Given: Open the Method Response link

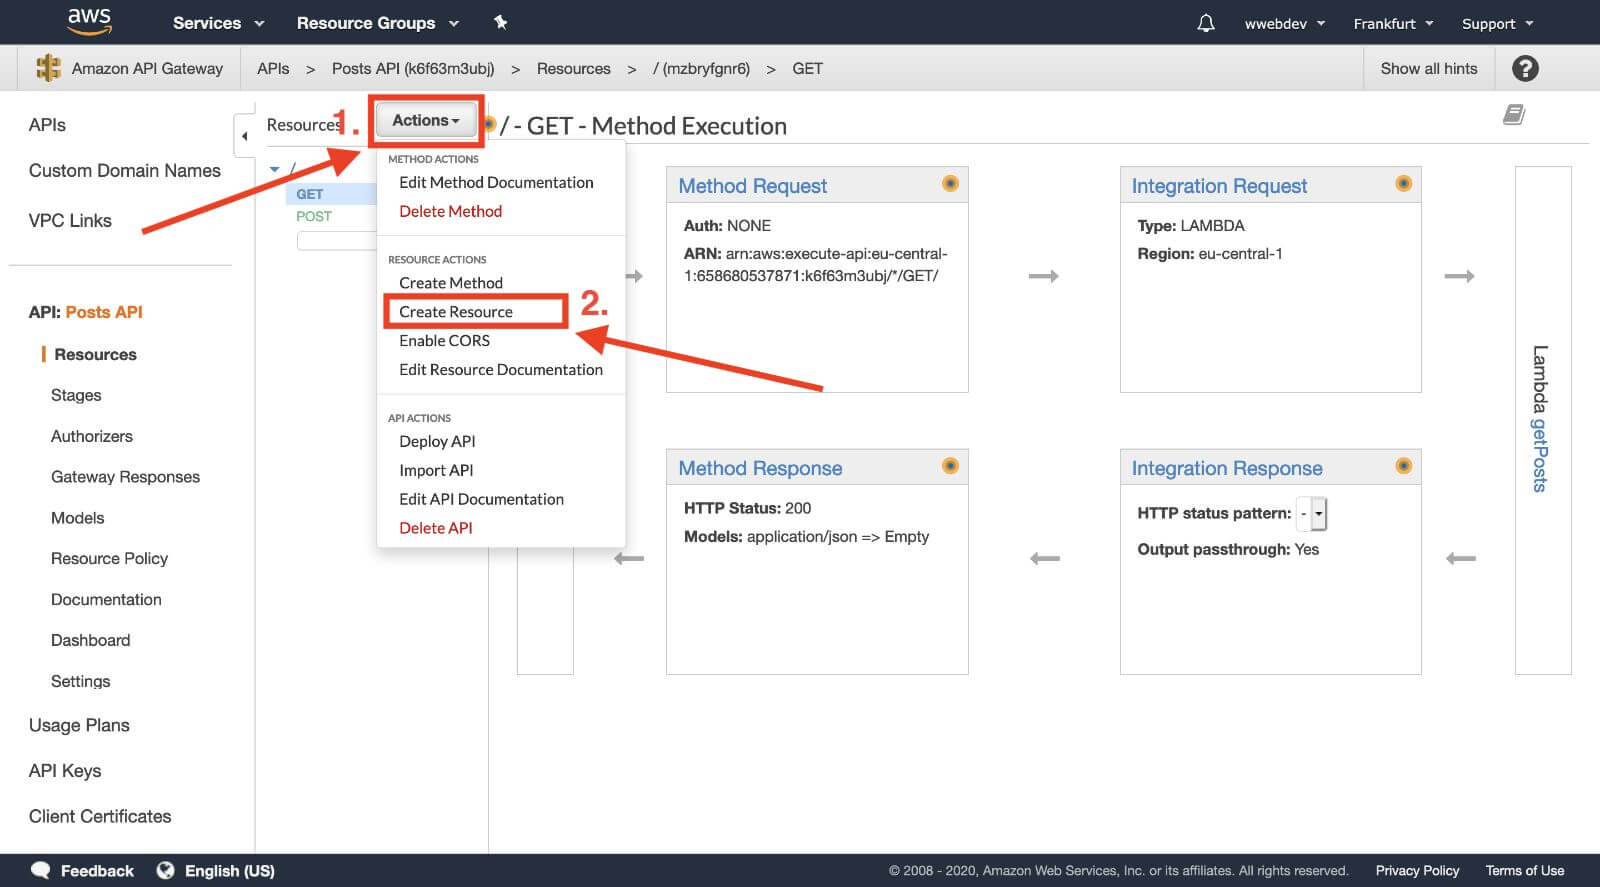Looking at the screenshot, I should pyautogui.click(x=760, y=468).
